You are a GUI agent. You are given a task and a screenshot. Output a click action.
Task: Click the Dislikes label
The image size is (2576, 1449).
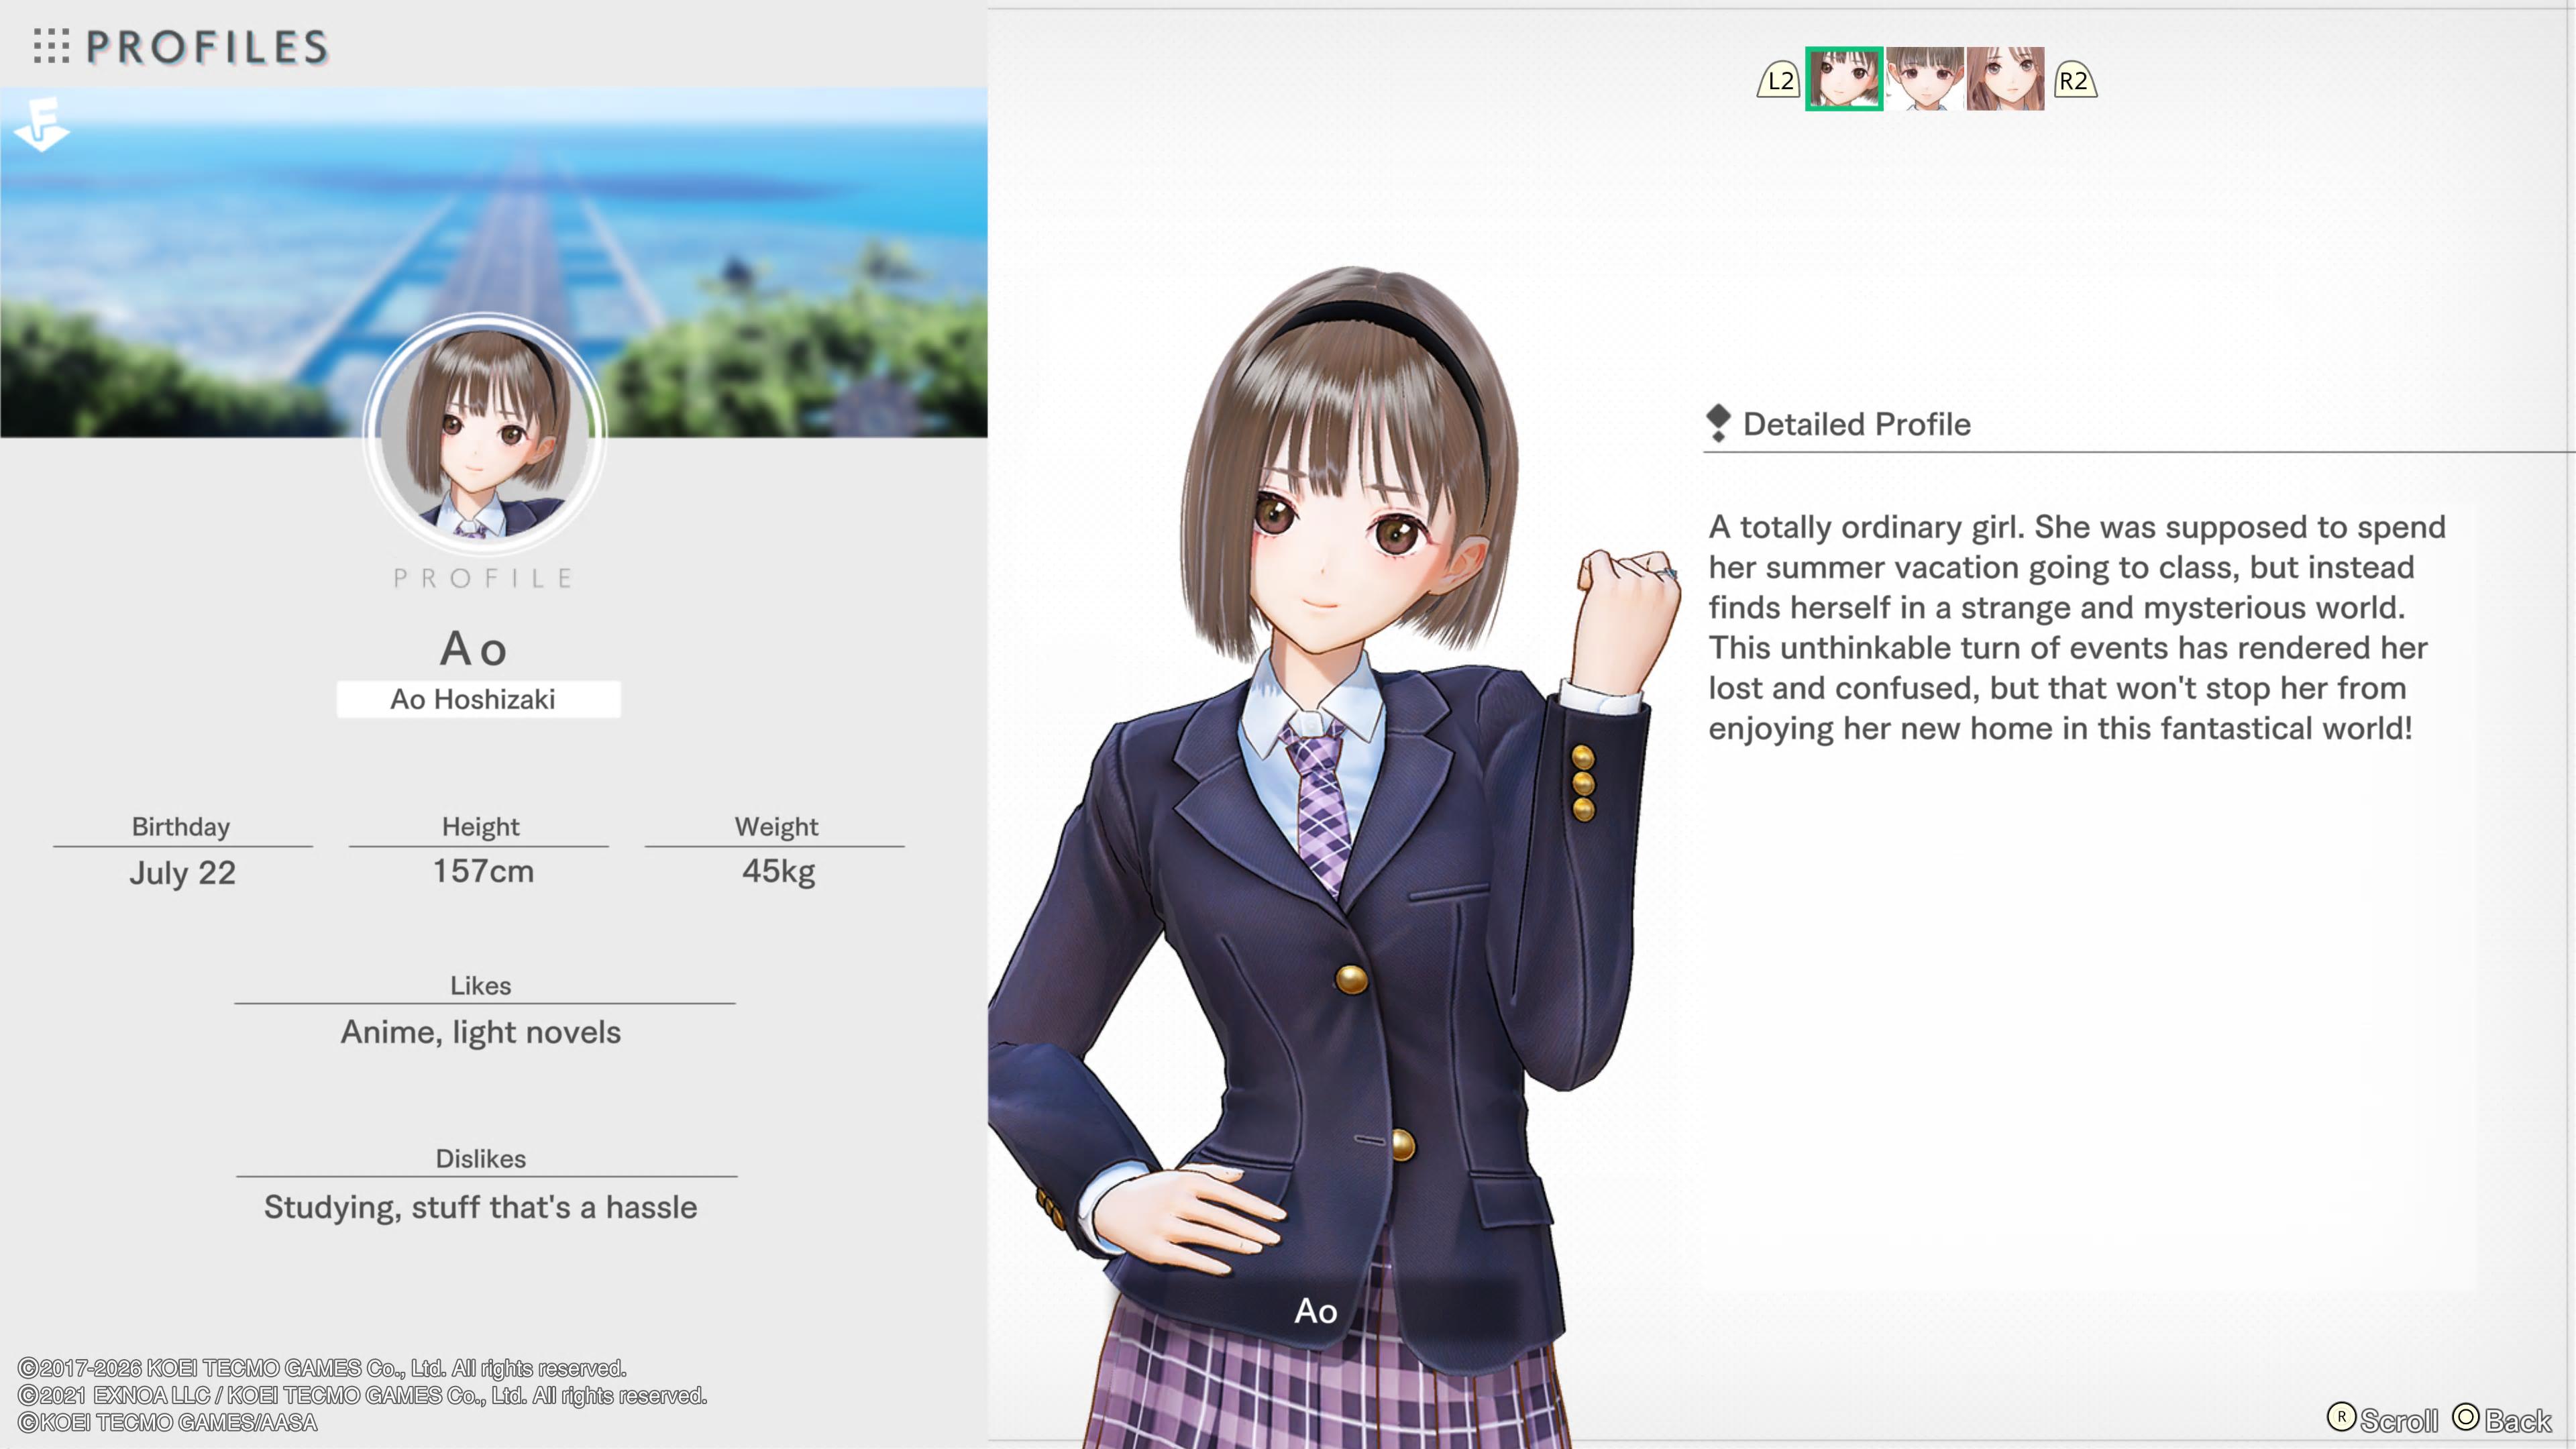(x=481, y=1159)
